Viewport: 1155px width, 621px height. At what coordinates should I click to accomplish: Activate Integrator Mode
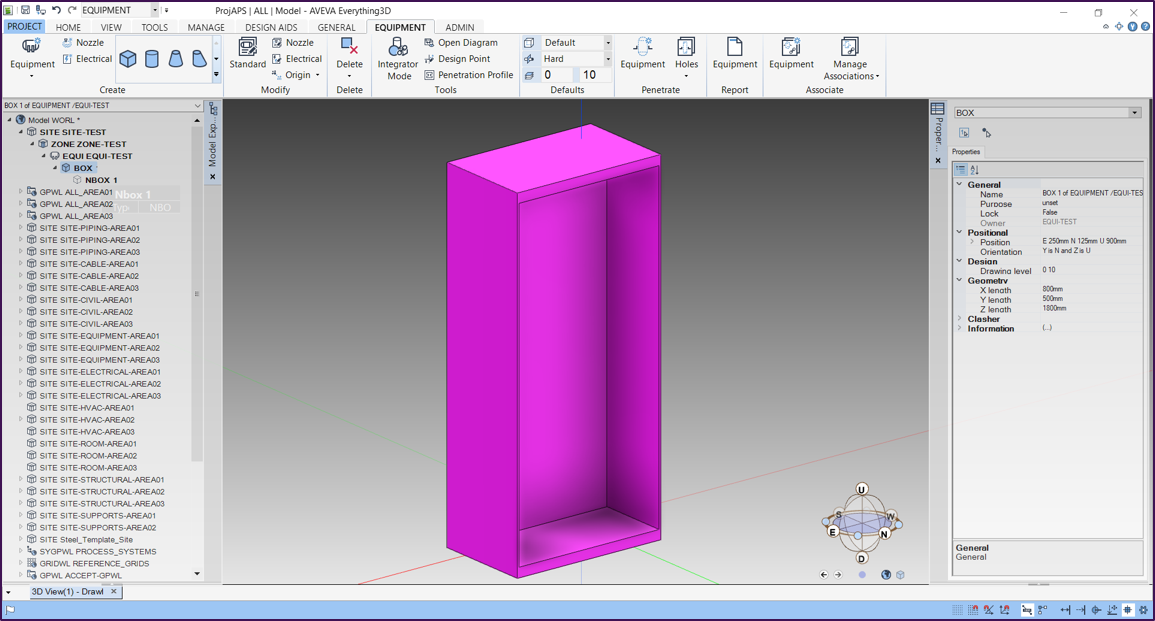[398, 59]
